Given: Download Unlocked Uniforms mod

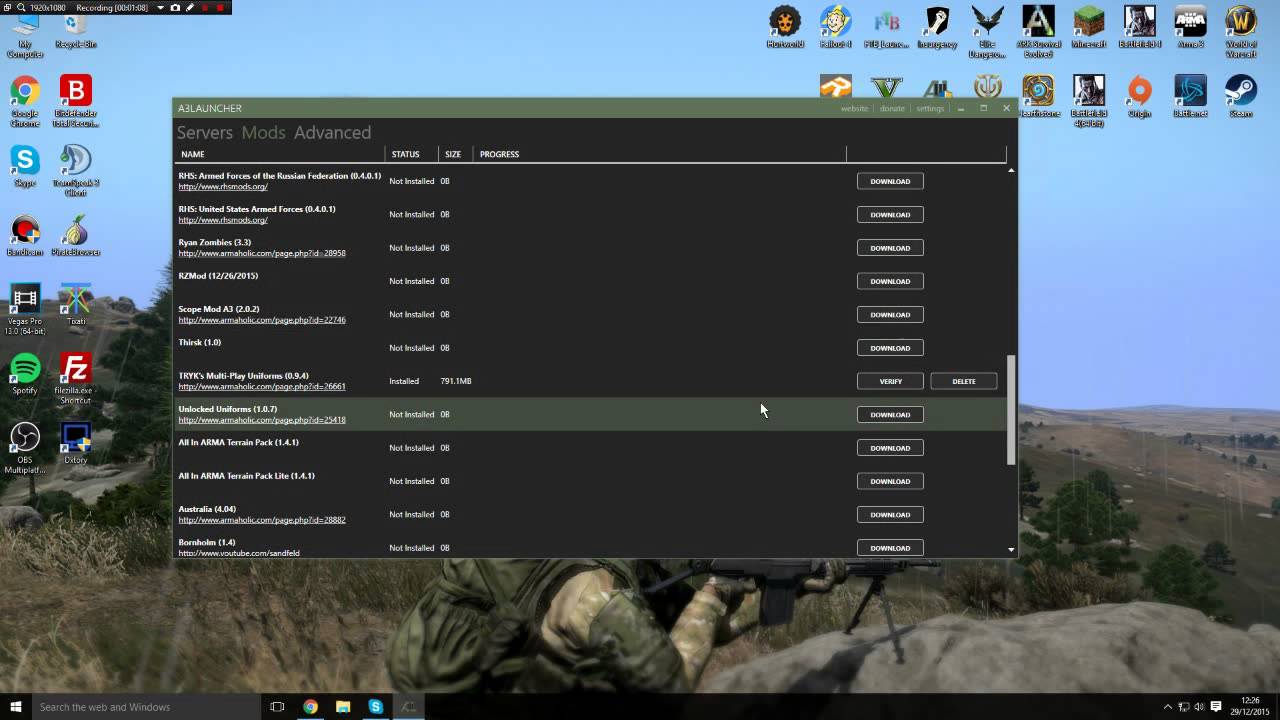Looking at the screenshot, I should pos(890,414).
